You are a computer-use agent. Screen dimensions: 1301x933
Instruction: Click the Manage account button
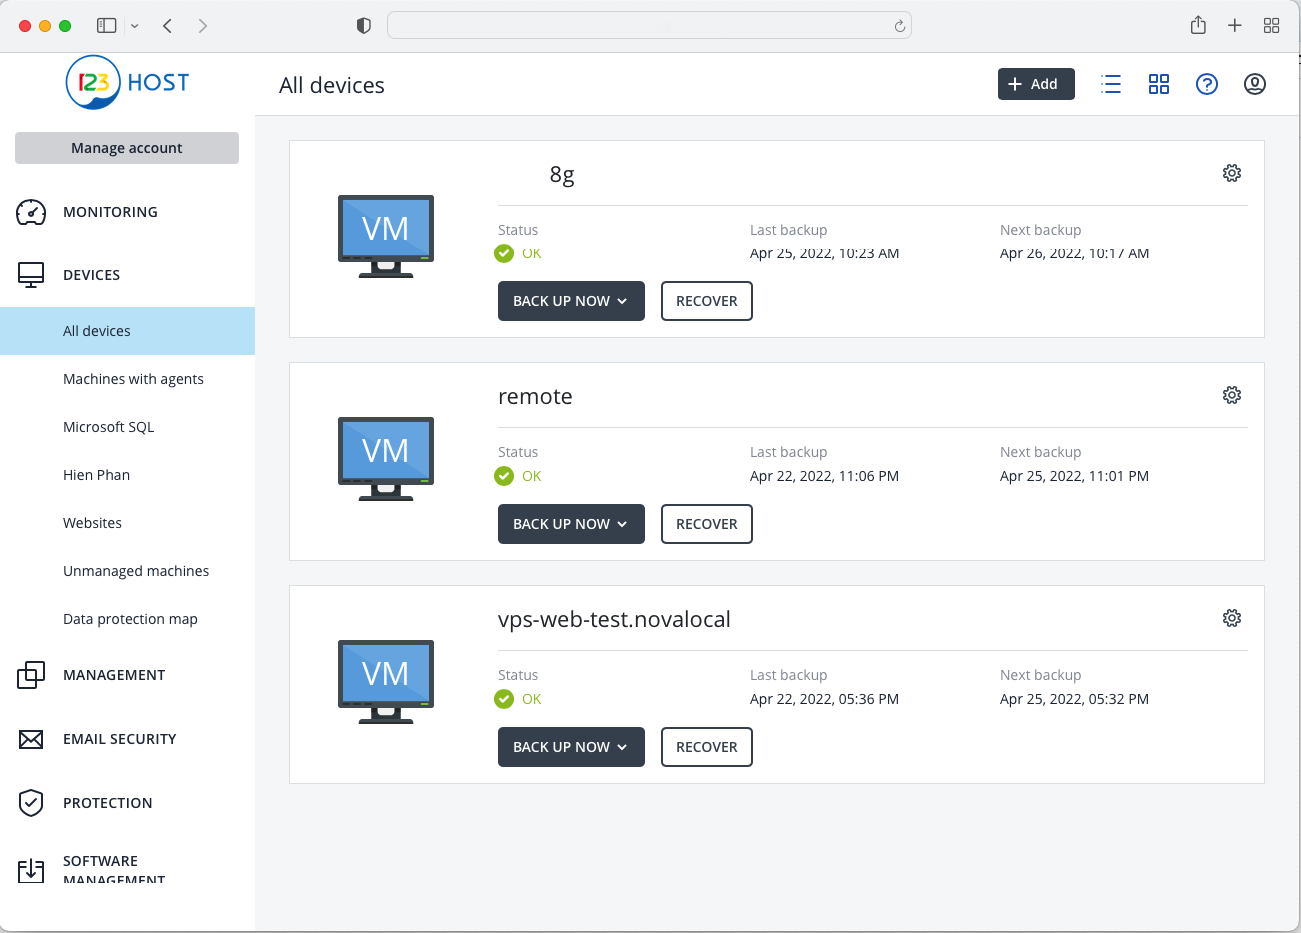click(x=127, y=148)
